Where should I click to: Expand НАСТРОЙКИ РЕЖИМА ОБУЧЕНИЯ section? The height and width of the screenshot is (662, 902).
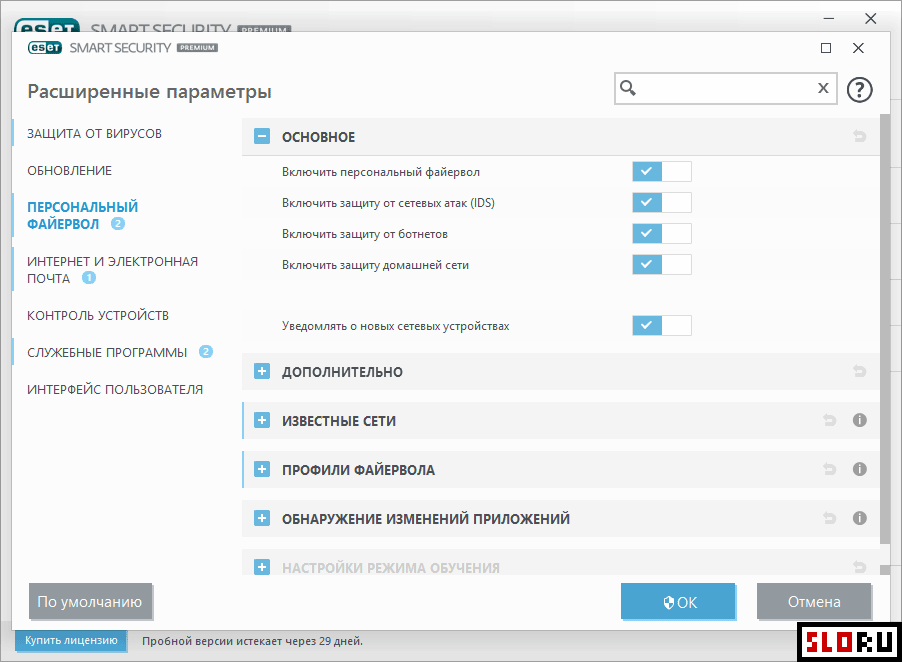pyautogui.click(x=262, y=567)
